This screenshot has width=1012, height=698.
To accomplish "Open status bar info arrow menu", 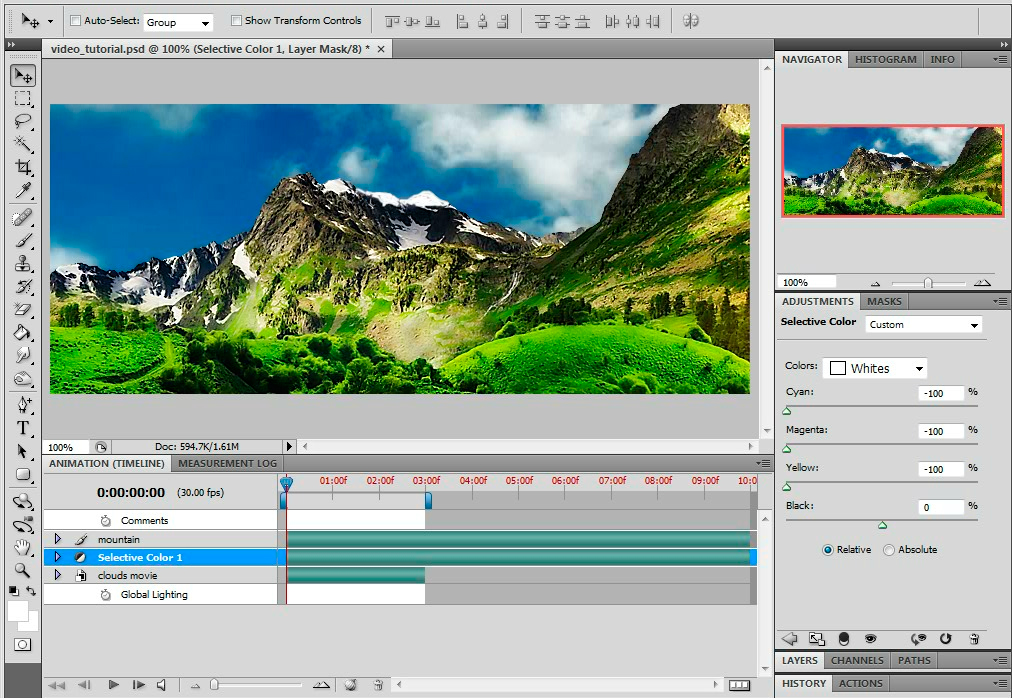I will tap(289, 446).
